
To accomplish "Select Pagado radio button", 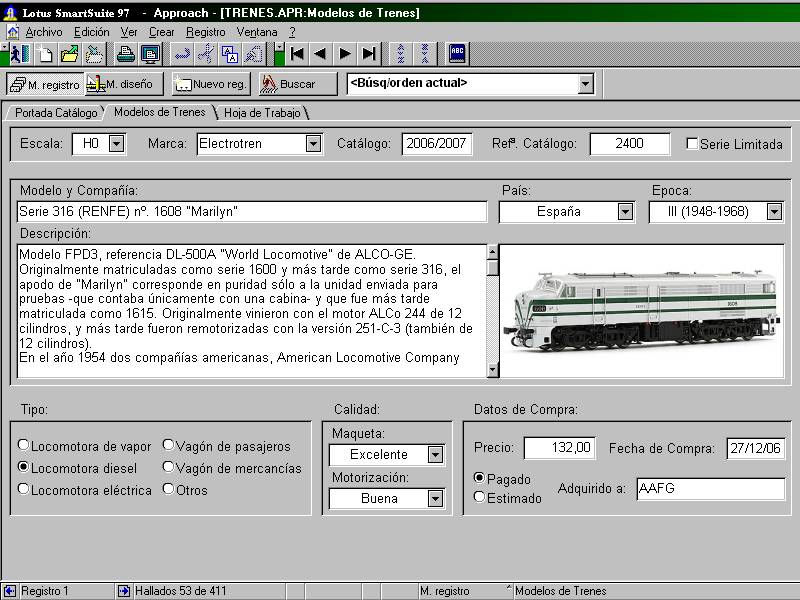I will pos(479,478).
